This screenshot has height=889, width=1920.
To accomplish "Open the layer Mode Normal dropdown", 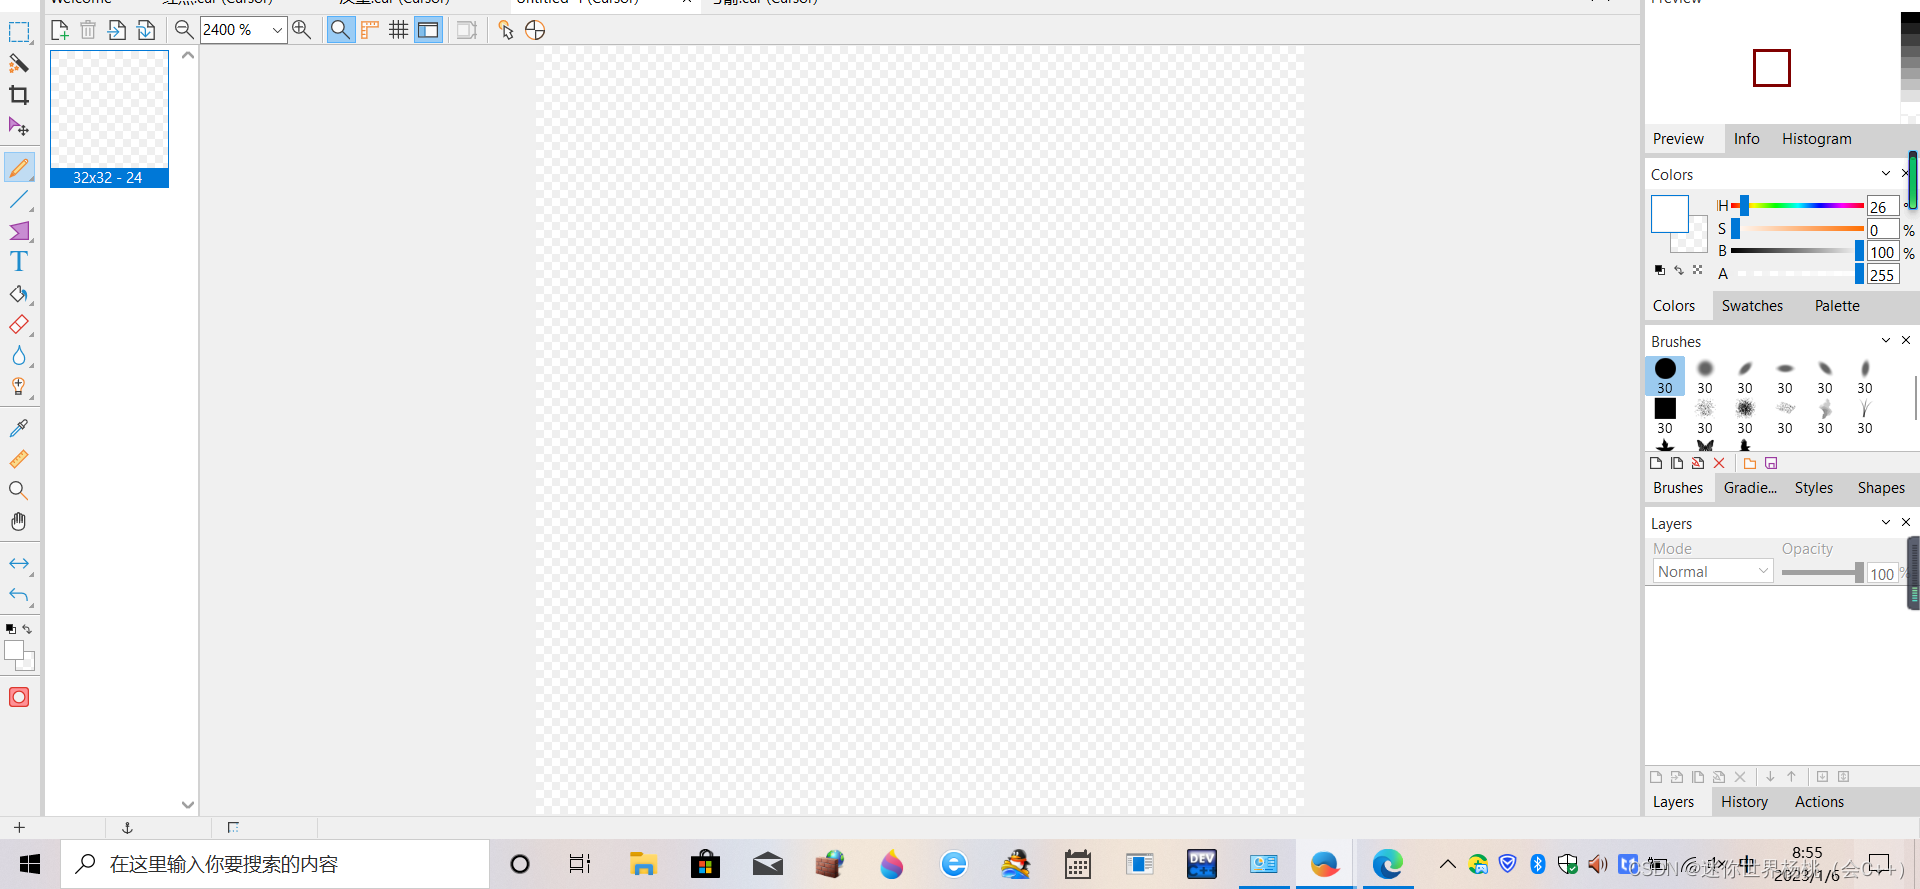I will click(1712, 572).
